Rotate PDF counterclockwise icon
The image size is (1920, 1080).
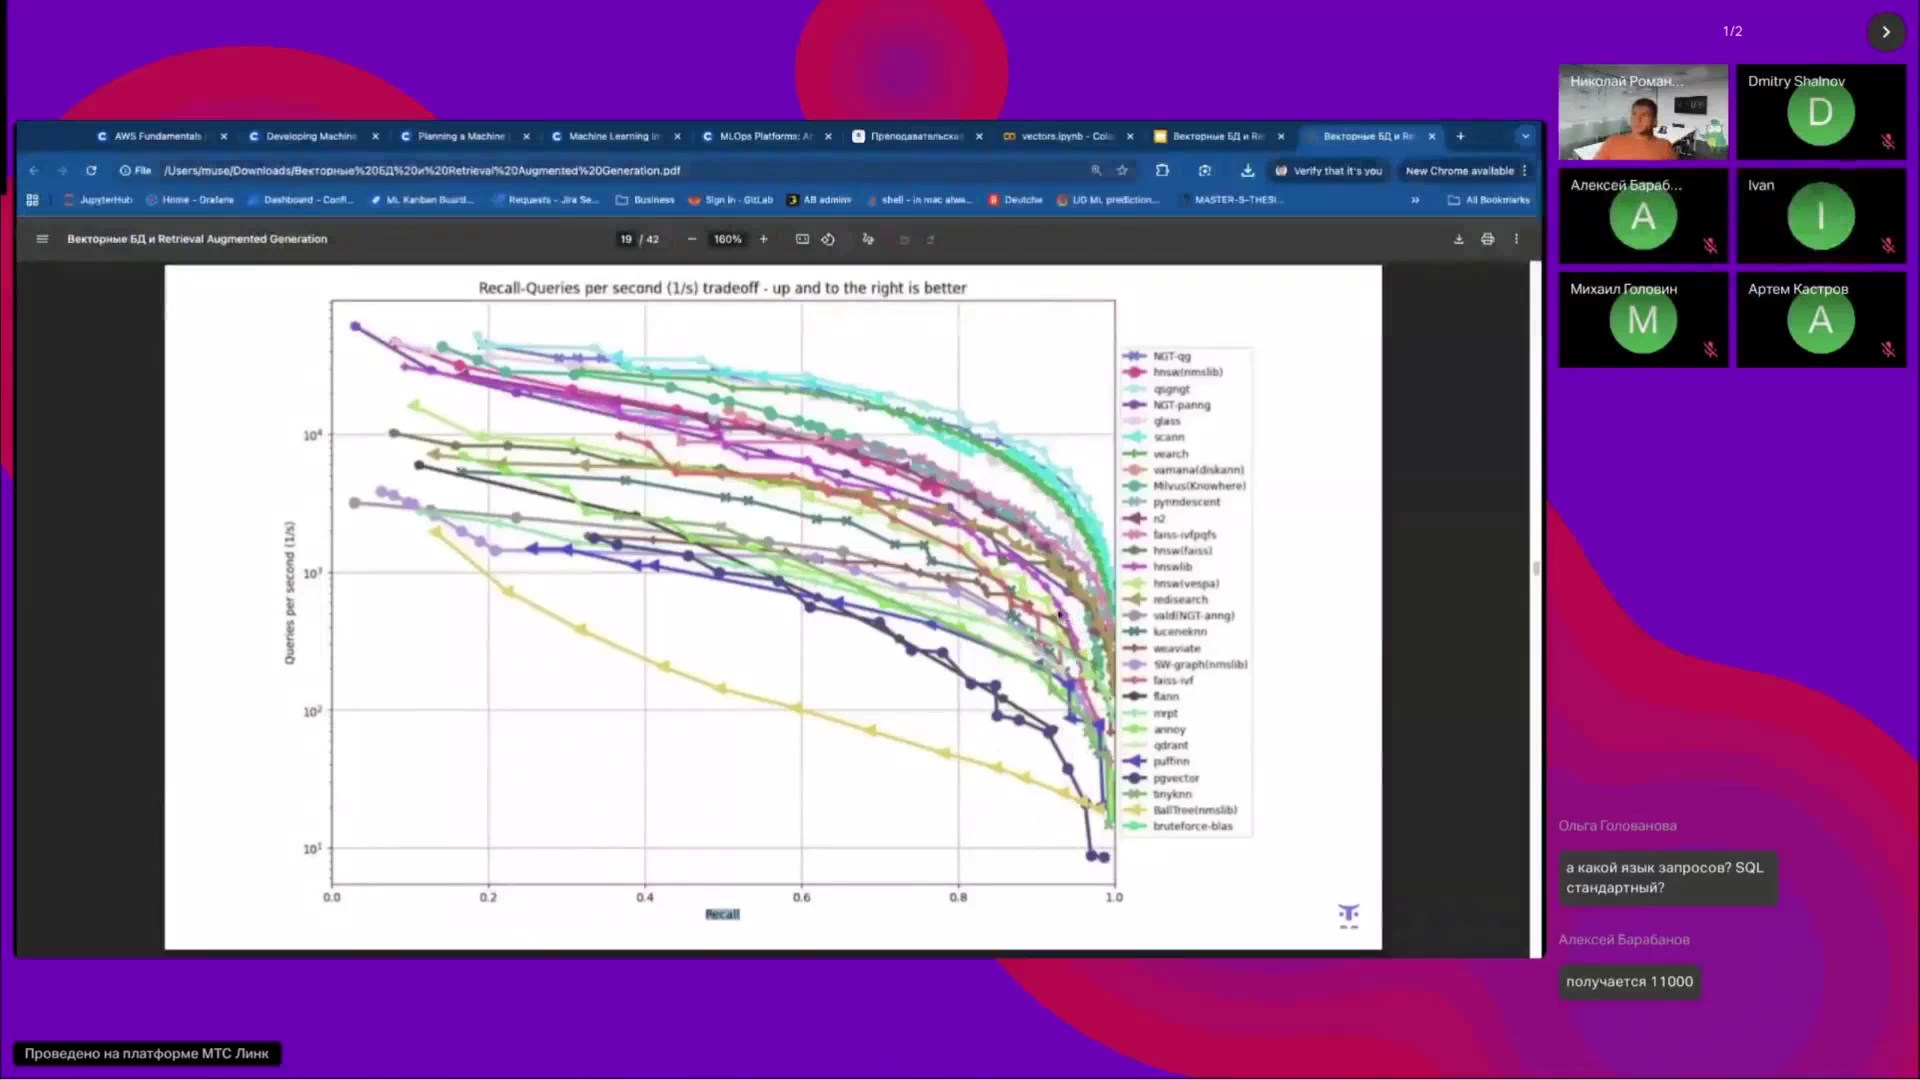click(828, 239)
